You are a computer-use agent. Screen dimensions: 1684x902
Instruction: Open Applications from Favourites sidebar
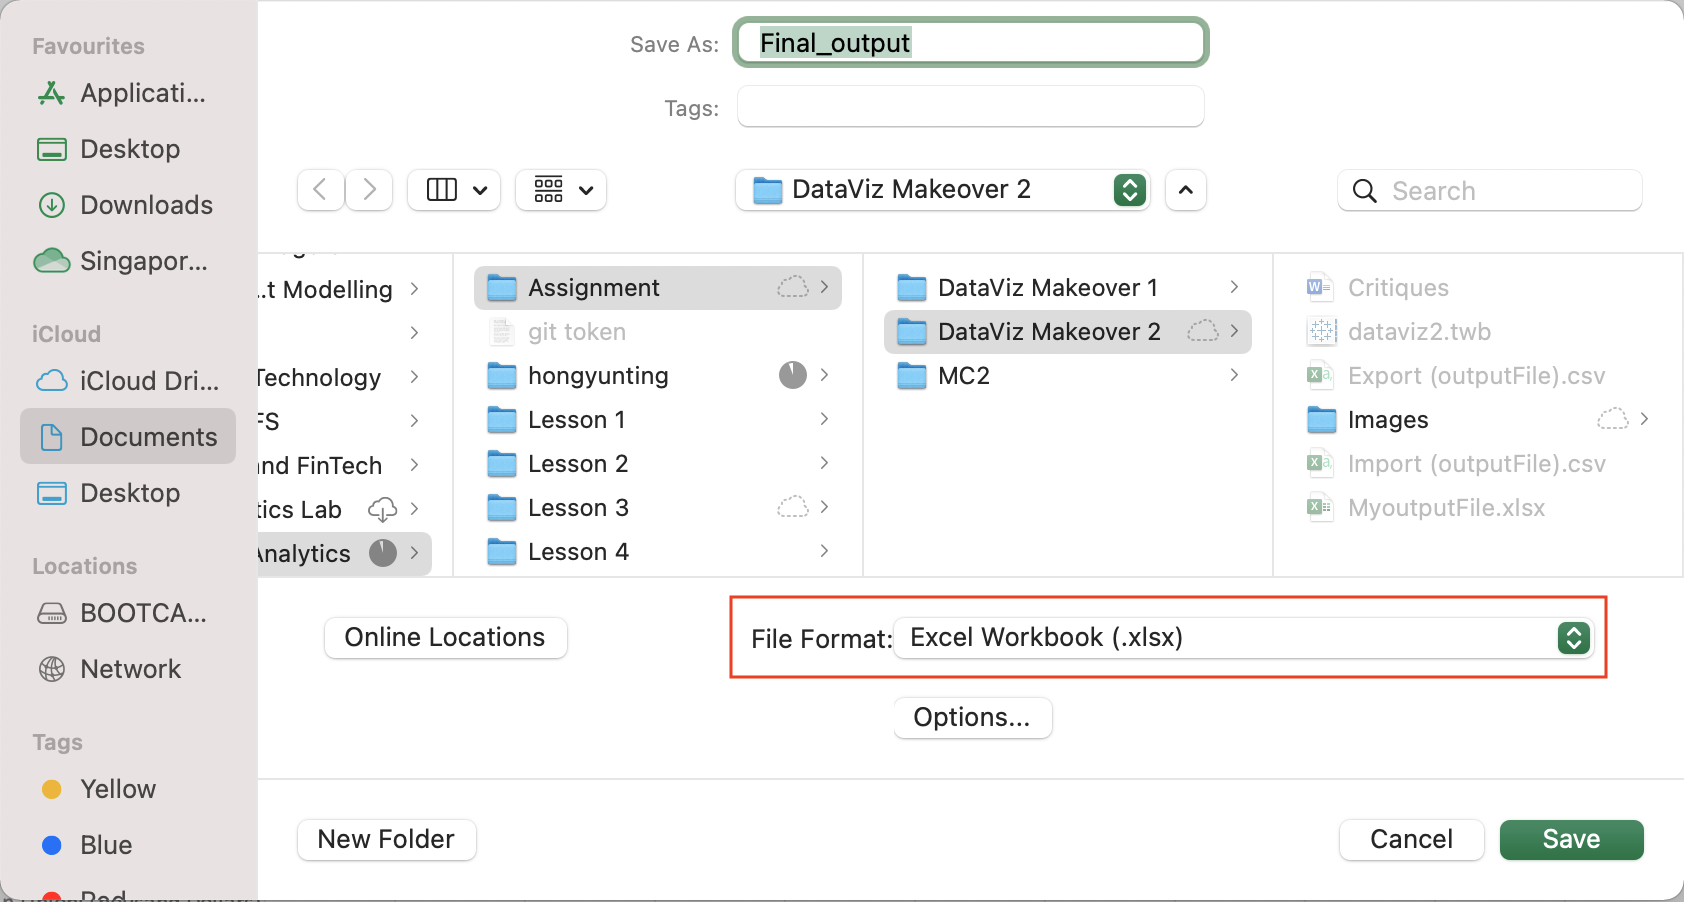142,93
